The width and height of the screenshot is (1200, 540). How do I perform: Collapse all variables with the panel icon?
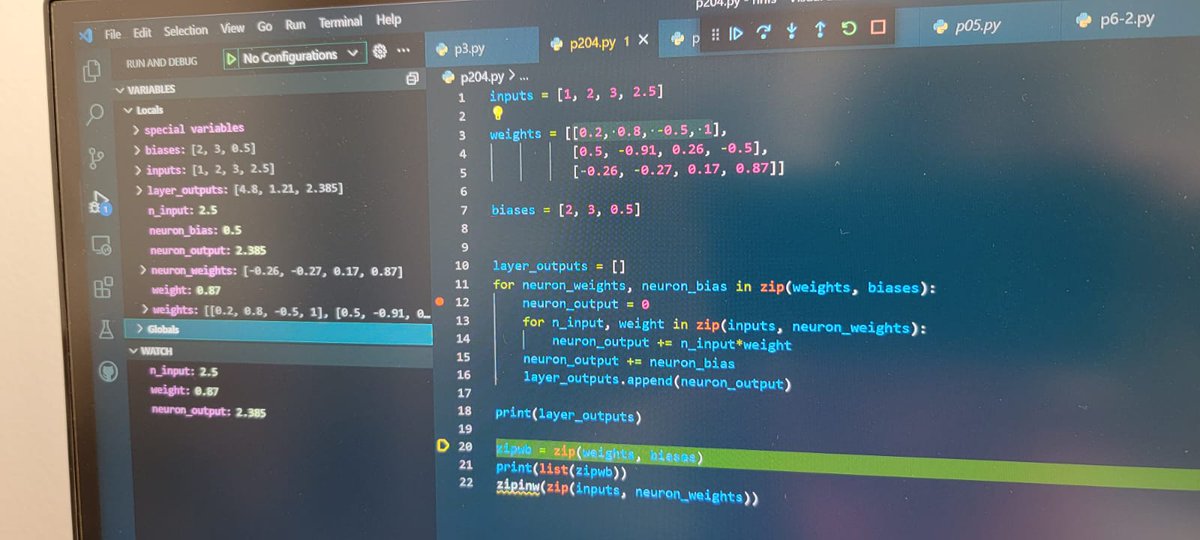coord(412,78)
